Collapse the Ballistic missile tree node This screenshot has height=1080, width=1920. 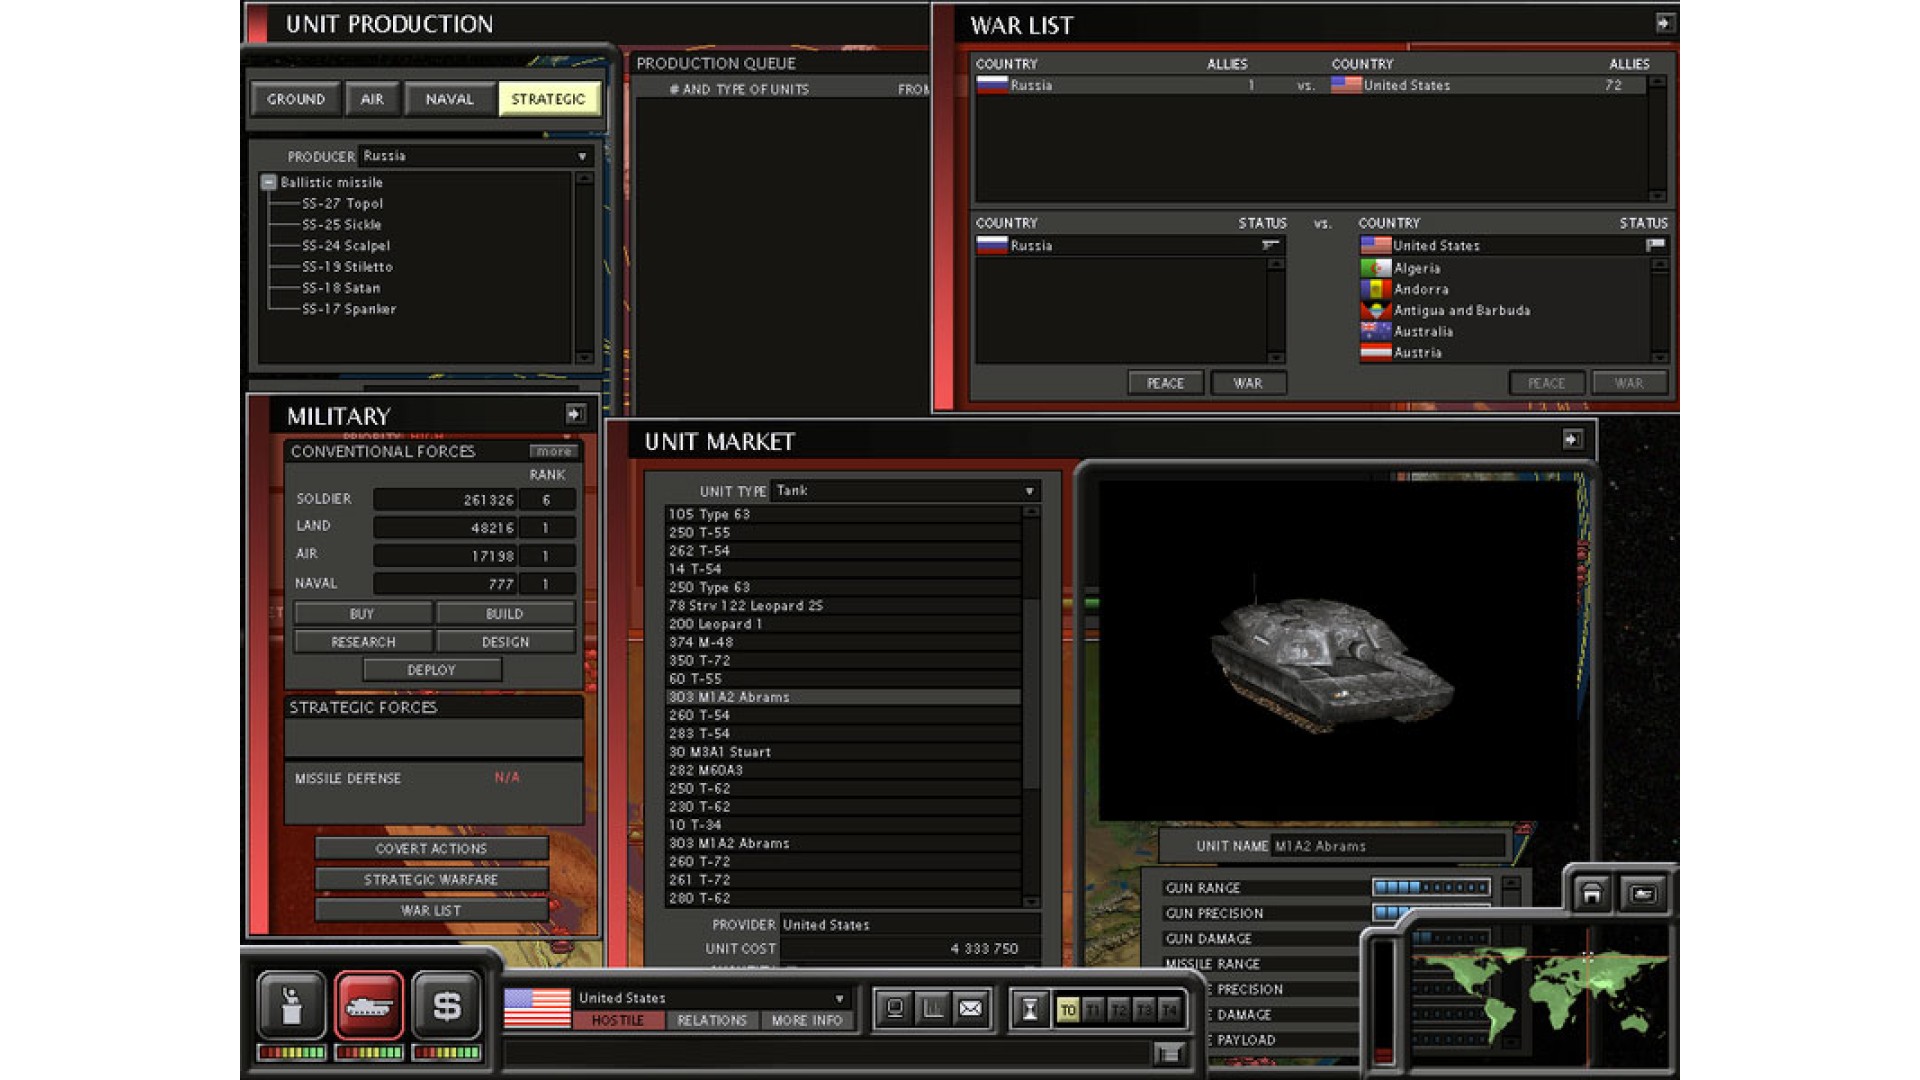[x=268, y=182]
